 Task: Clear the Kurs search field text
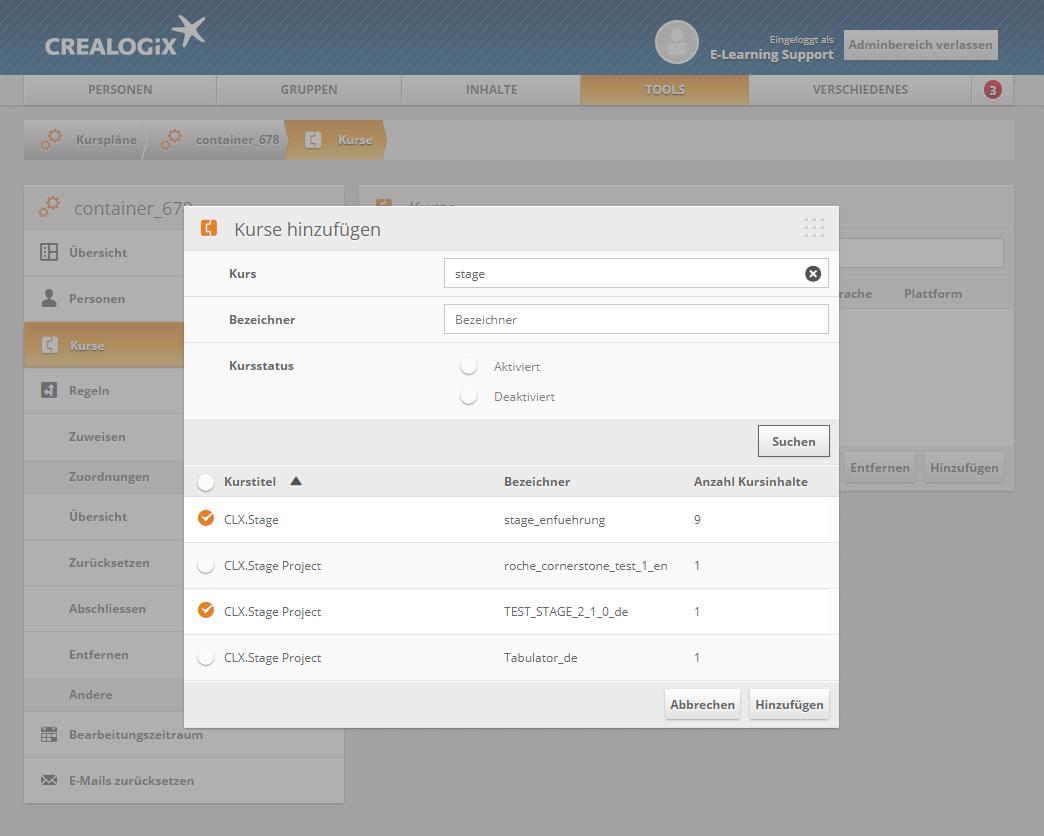813,274
